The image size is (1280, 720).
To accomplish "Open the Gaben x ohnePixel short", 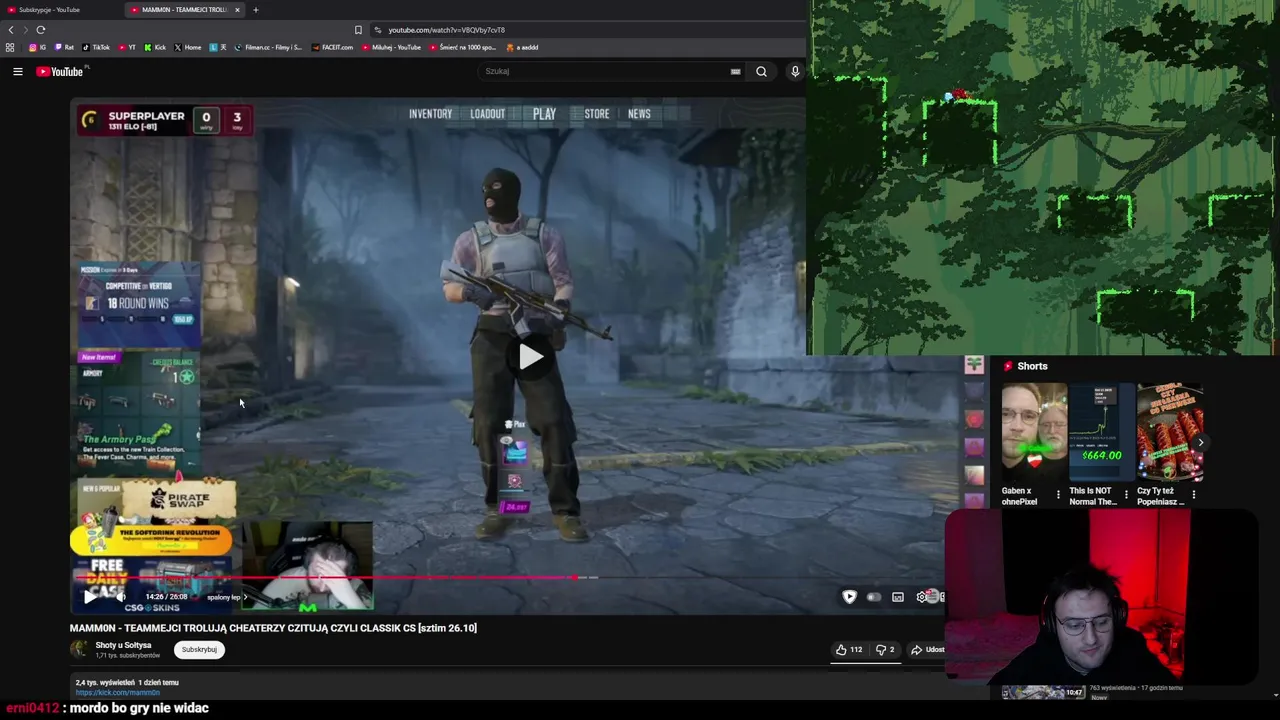I will tap(1033, 432).
